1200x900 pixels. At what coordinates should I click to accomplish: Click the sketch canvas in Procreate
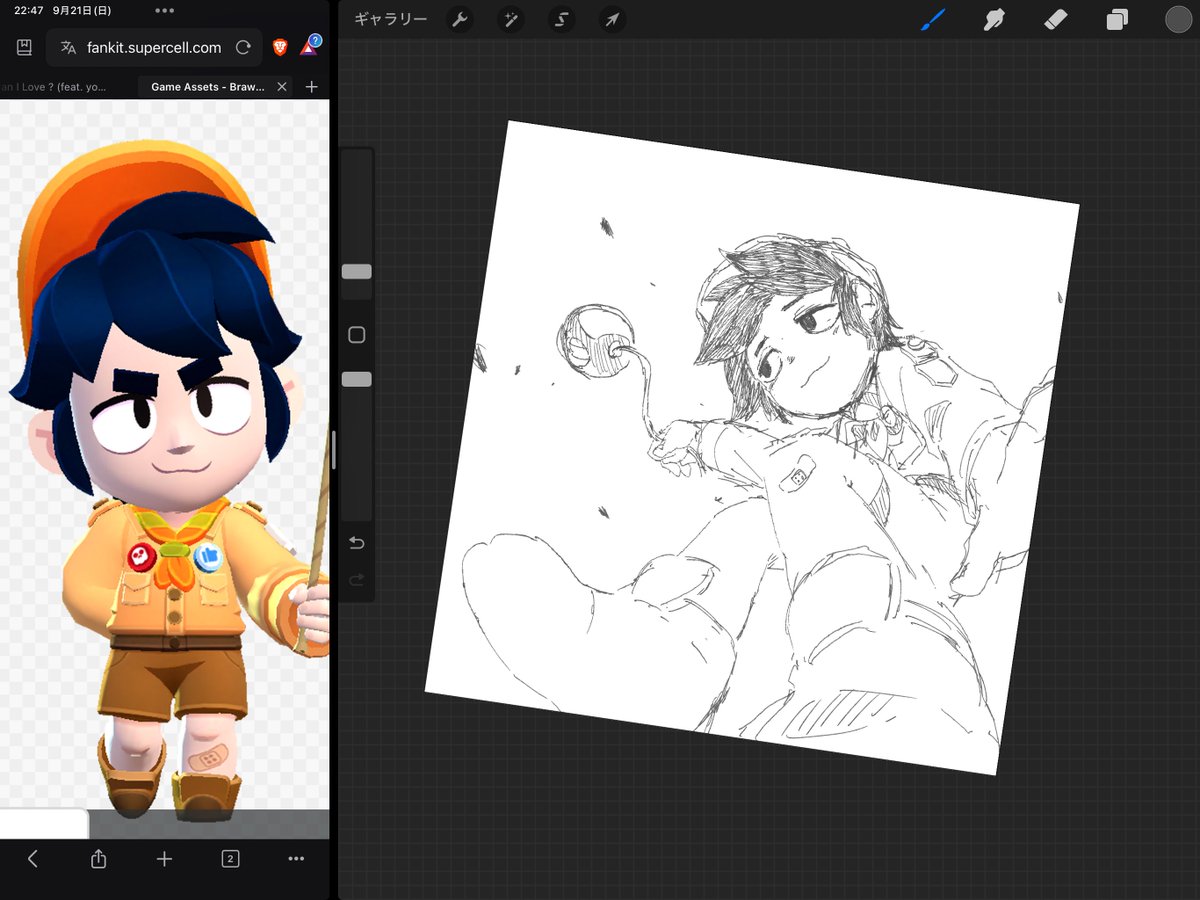tap(752, 447)
